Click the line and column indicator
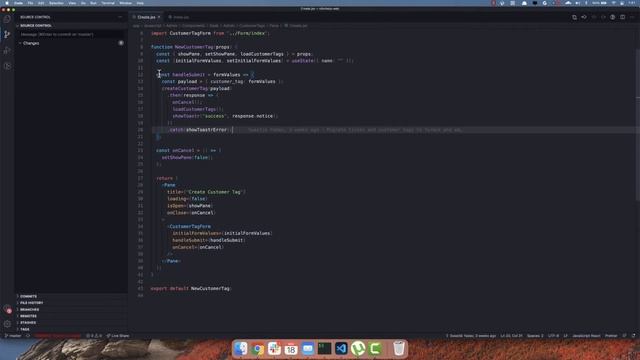The width and height of the screenshot is (640, 360). tap(511, 336)
